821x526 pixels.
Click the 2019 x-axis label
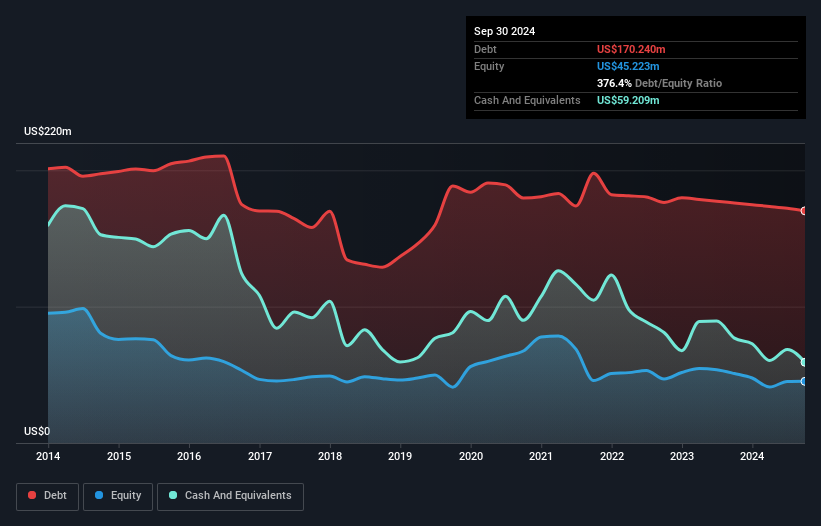(400, 456)
